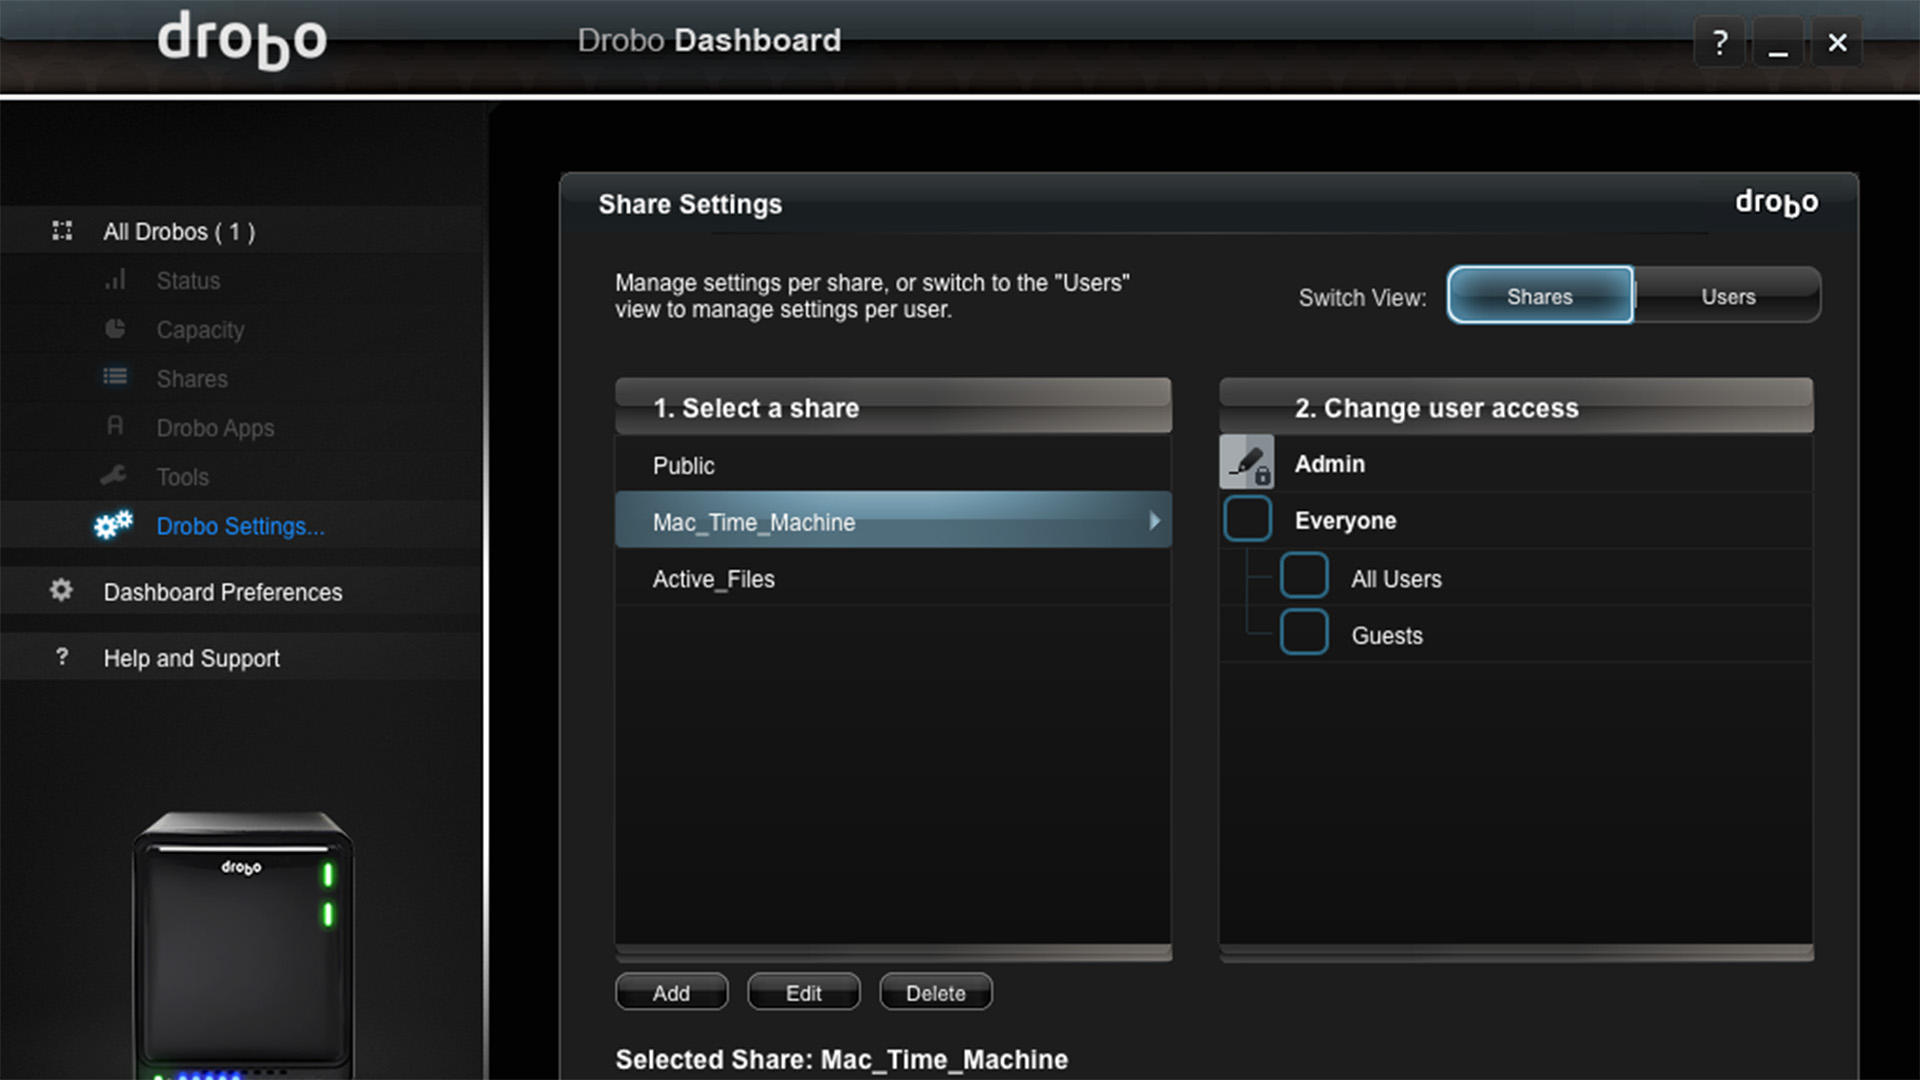
Task: Select the Public share
Action: click(x=893, y=465)
